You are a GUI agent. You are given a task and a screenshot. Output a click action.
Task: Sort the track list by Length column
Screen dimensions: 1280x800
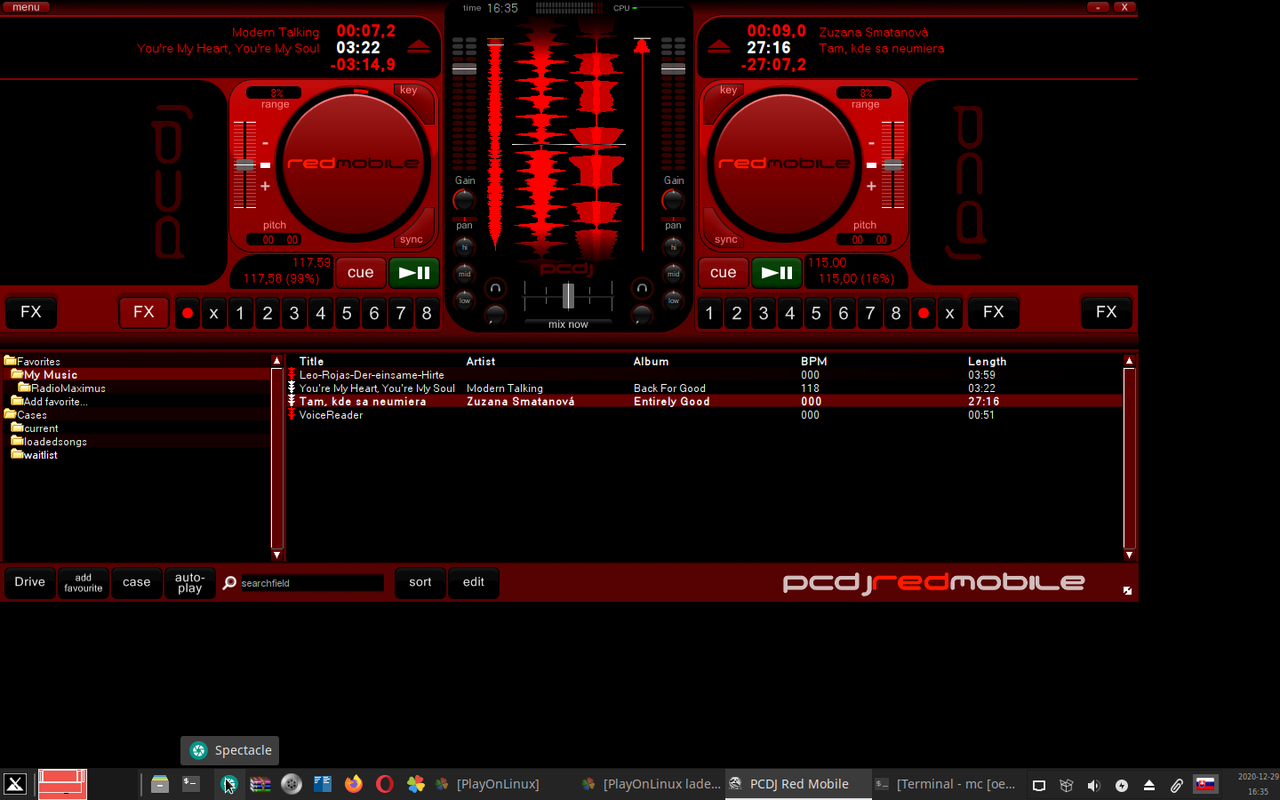(987, 361)
